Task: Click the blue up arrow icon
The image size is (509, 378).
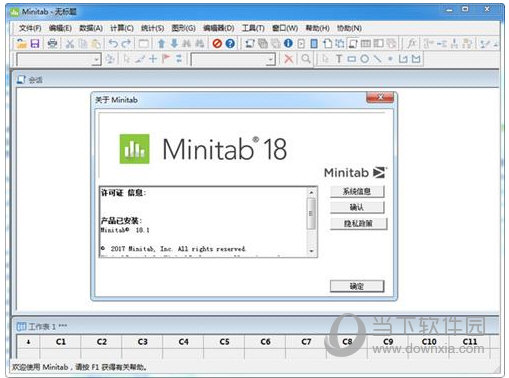Action: pos(162,43)
